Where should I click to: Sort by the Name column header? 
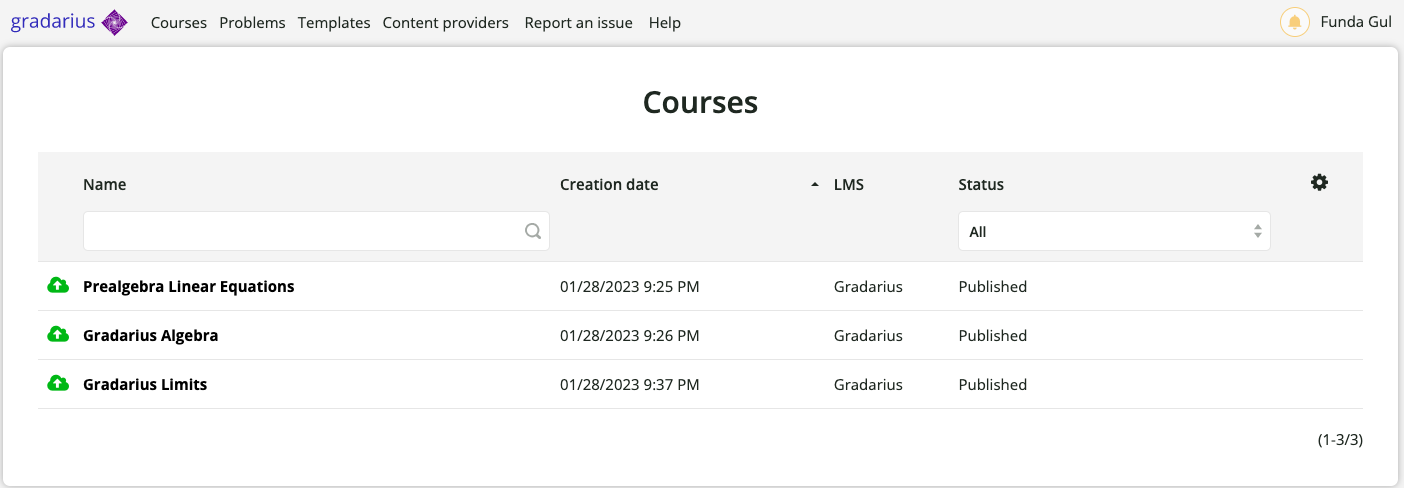[x=104, y=184]
